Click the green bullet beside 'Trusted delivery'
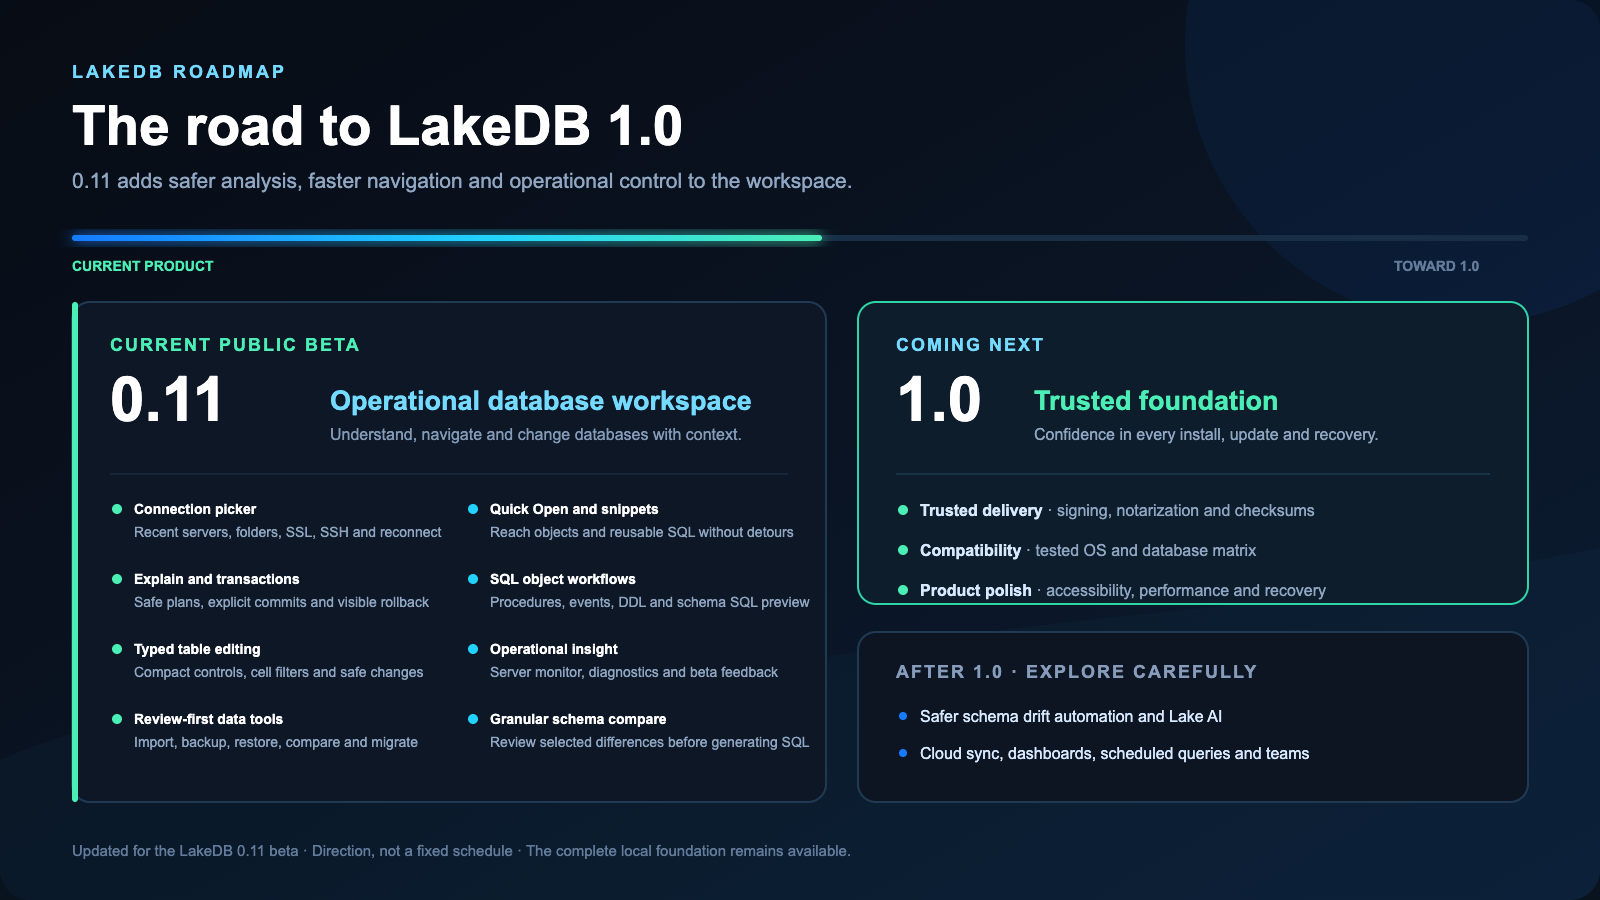Viewport: 1600px width, 900px height. (903, 510)
